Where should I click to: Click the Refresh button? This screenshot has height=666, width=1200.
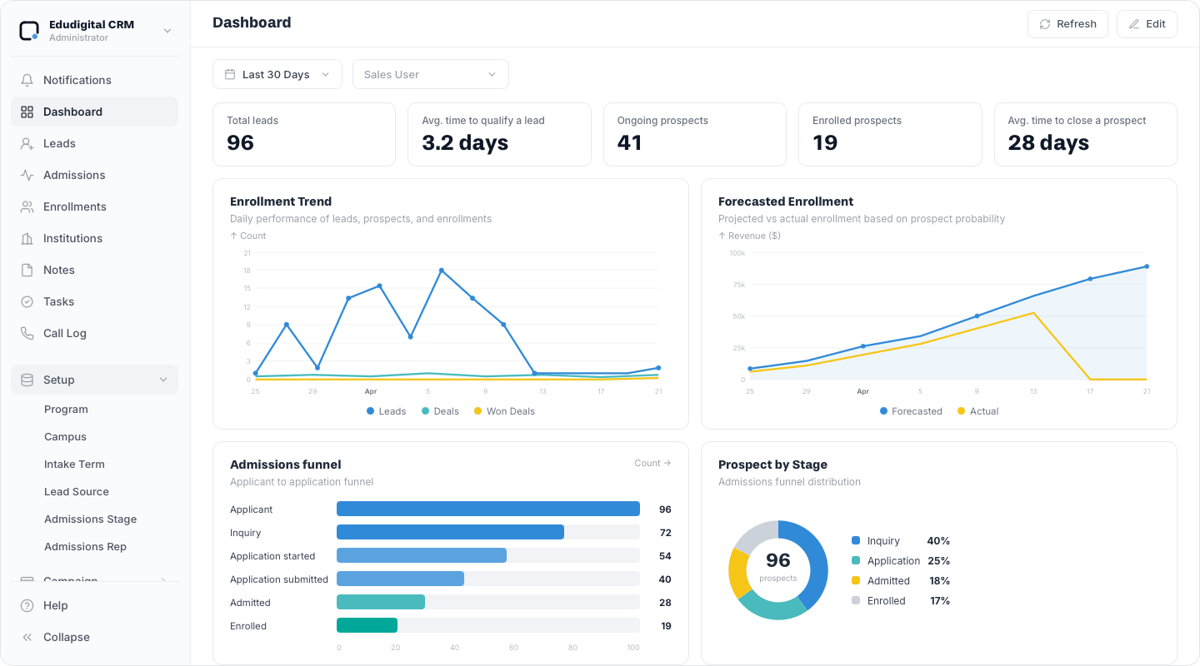tap(1067, 24)
